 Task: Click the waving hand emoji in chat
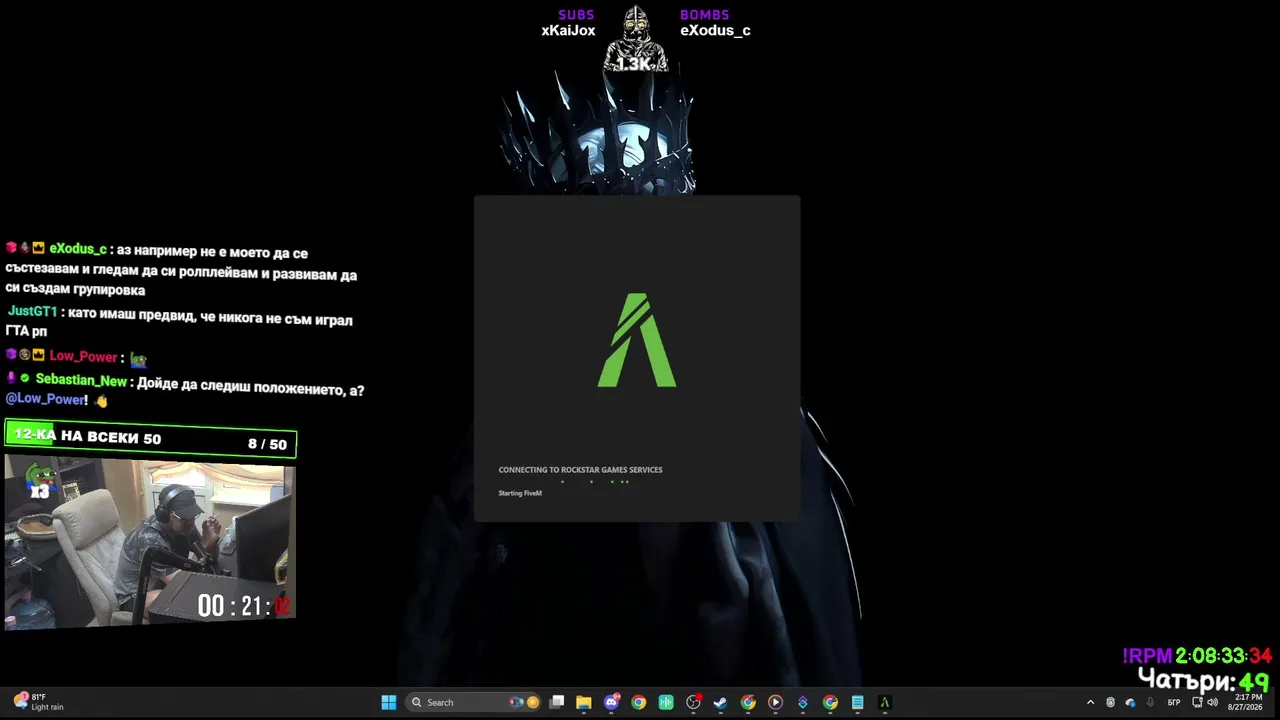[101, 400]
